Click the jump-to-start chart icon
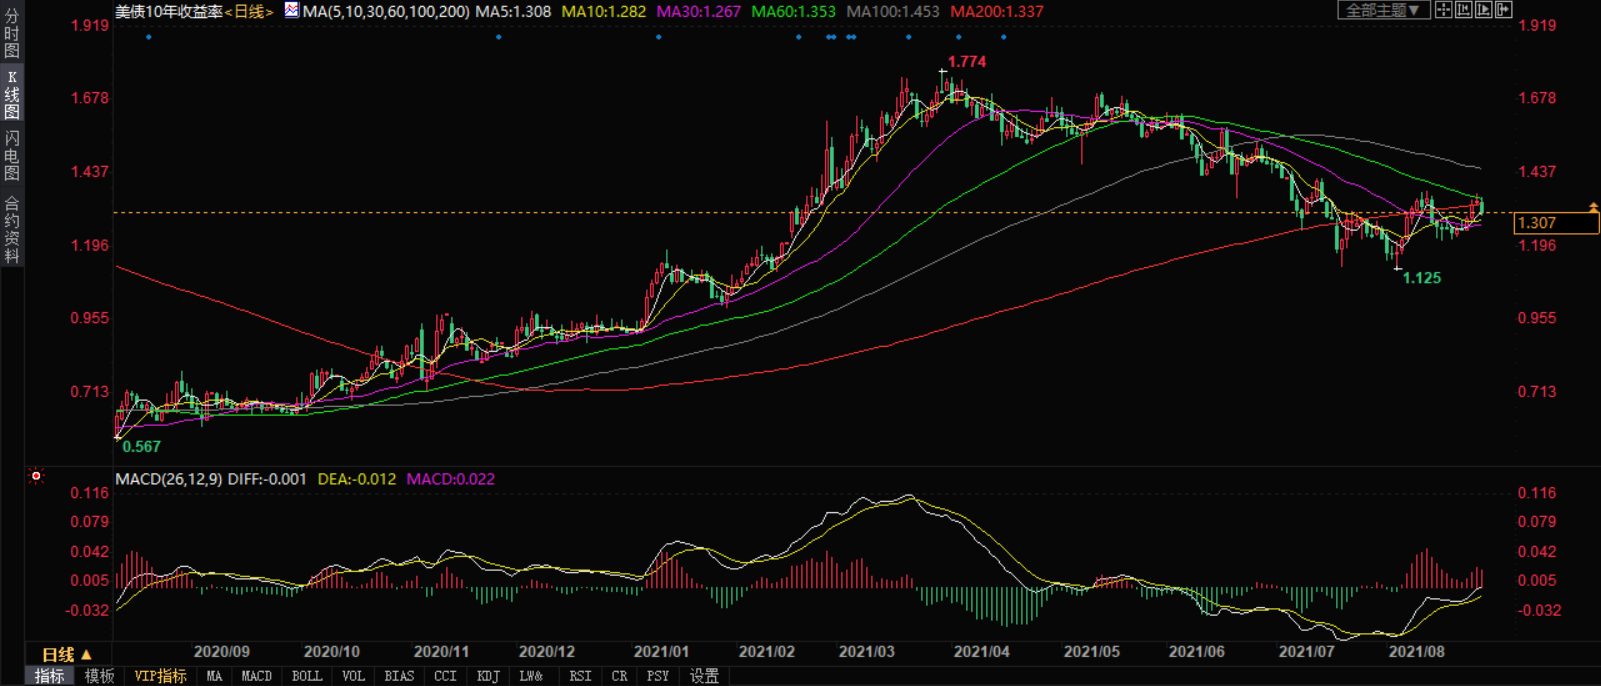 click(1463, 10)
